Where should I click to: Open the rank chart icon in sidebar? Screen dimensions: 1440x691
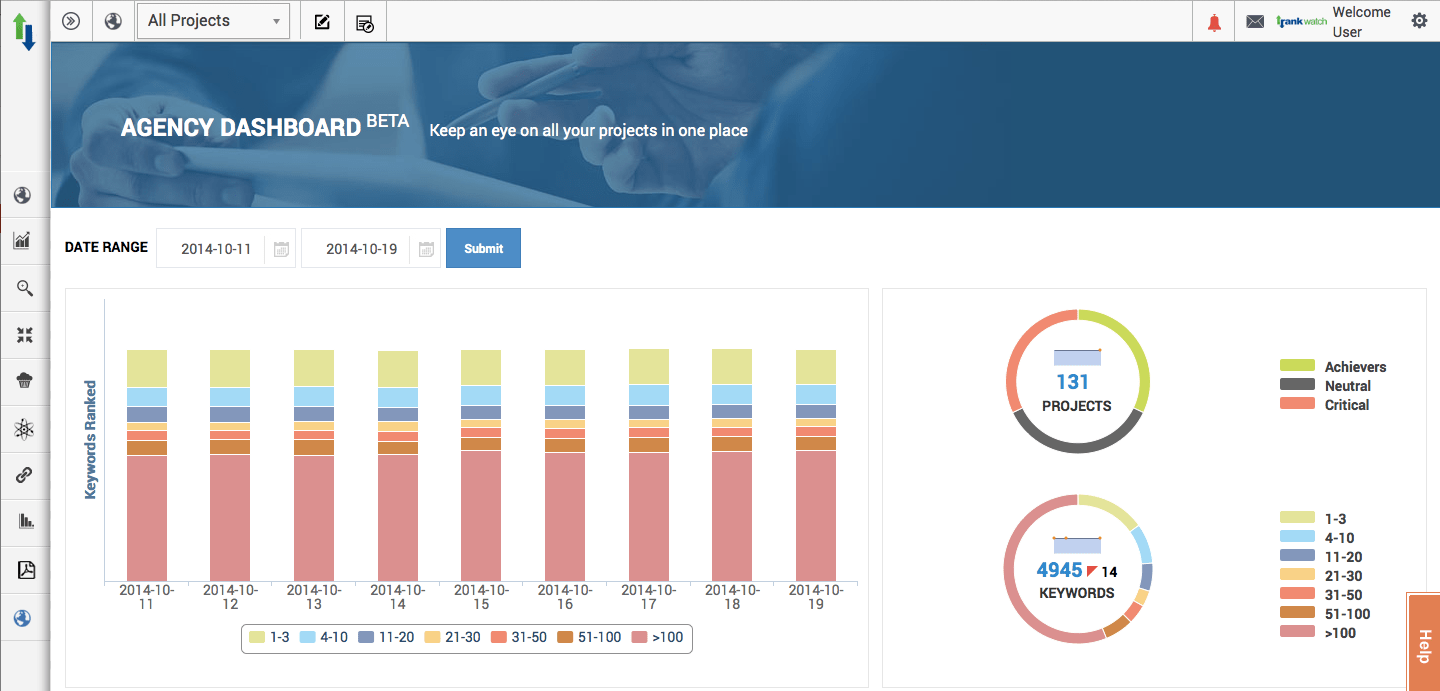coord(24,241)
